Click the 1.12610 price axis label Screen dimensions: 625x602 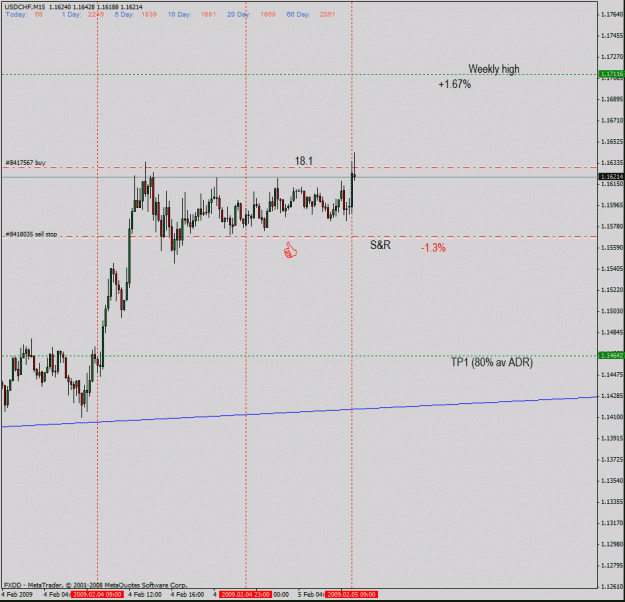click(612, 586)
